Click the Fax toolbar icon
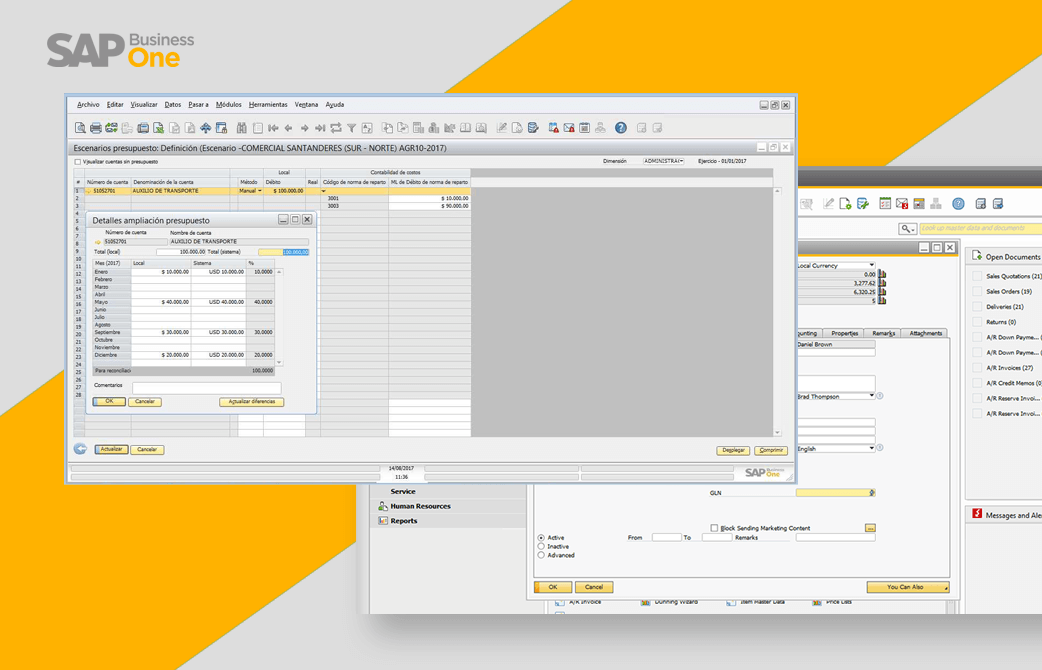The width and height of the screenshot is (1042, 670). (x=143, y=128)
